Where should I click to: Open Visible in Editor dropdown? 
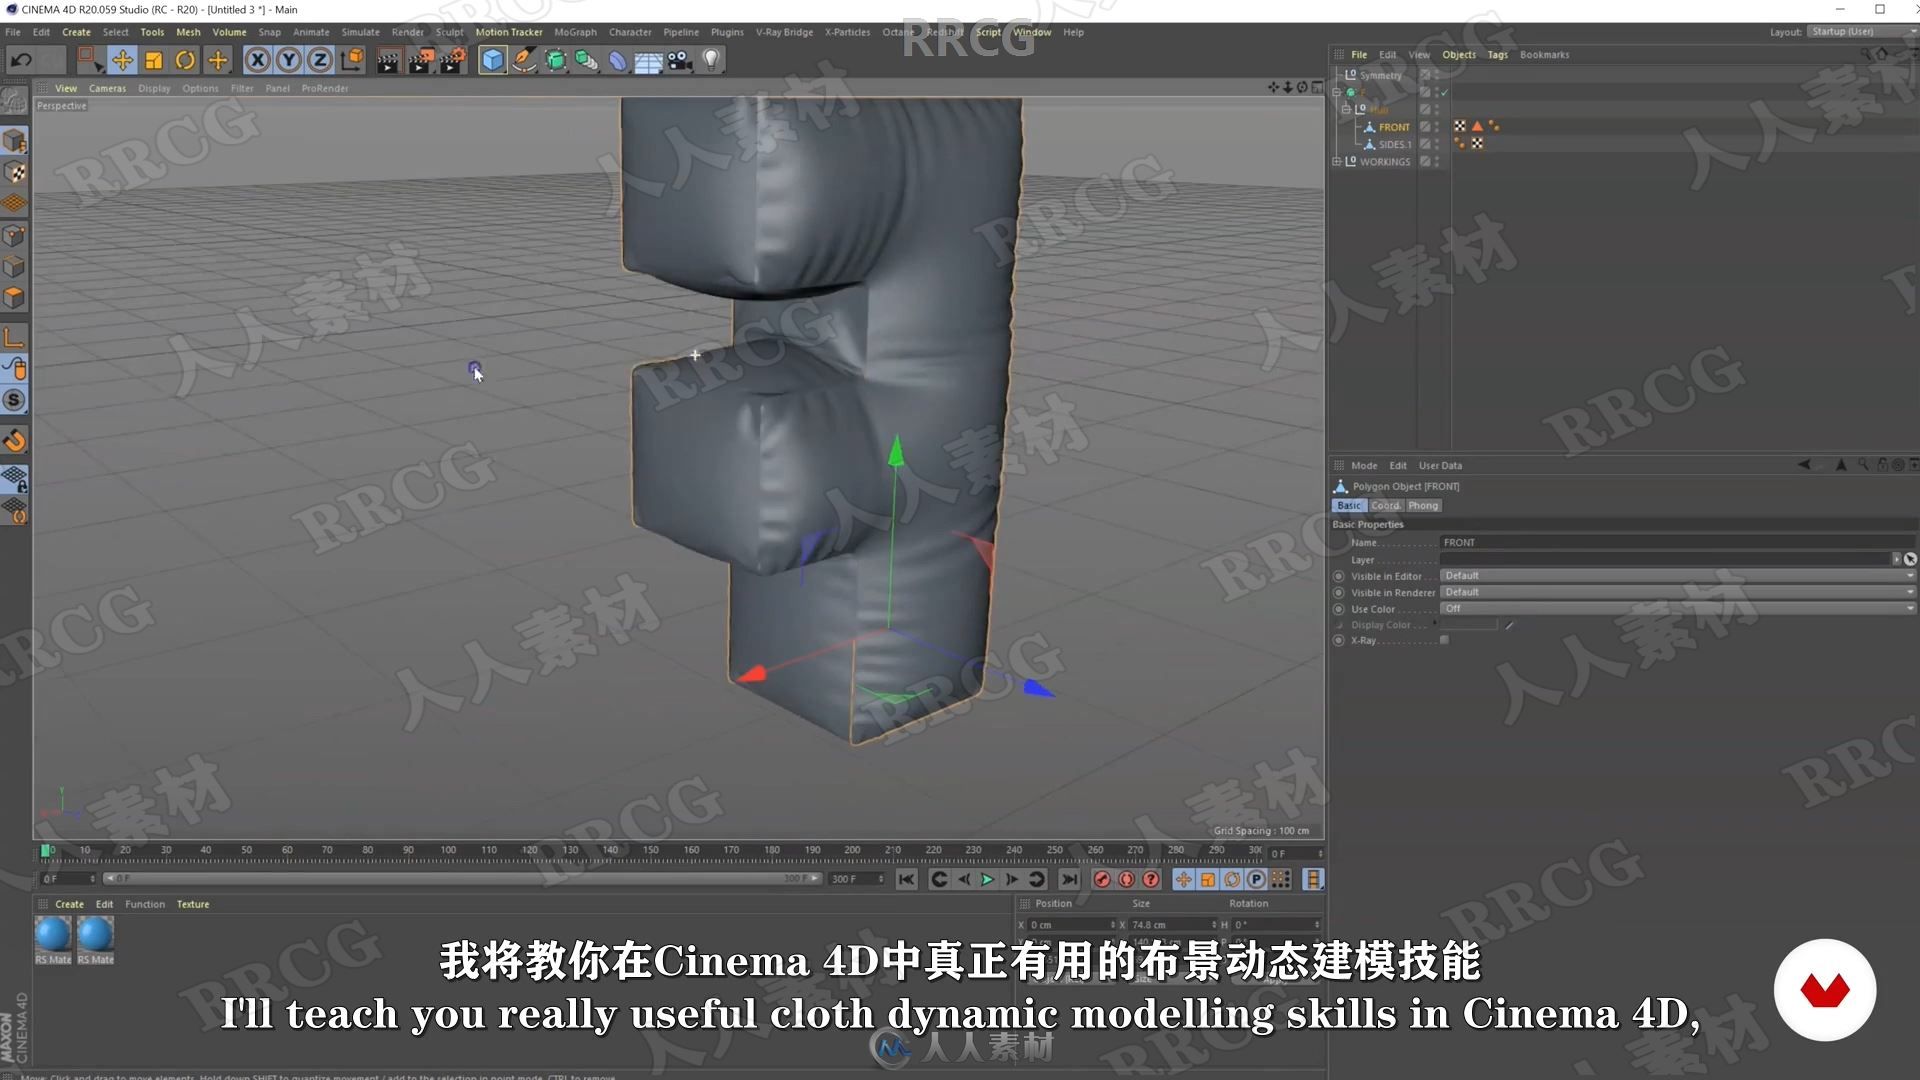(1677, 576)
